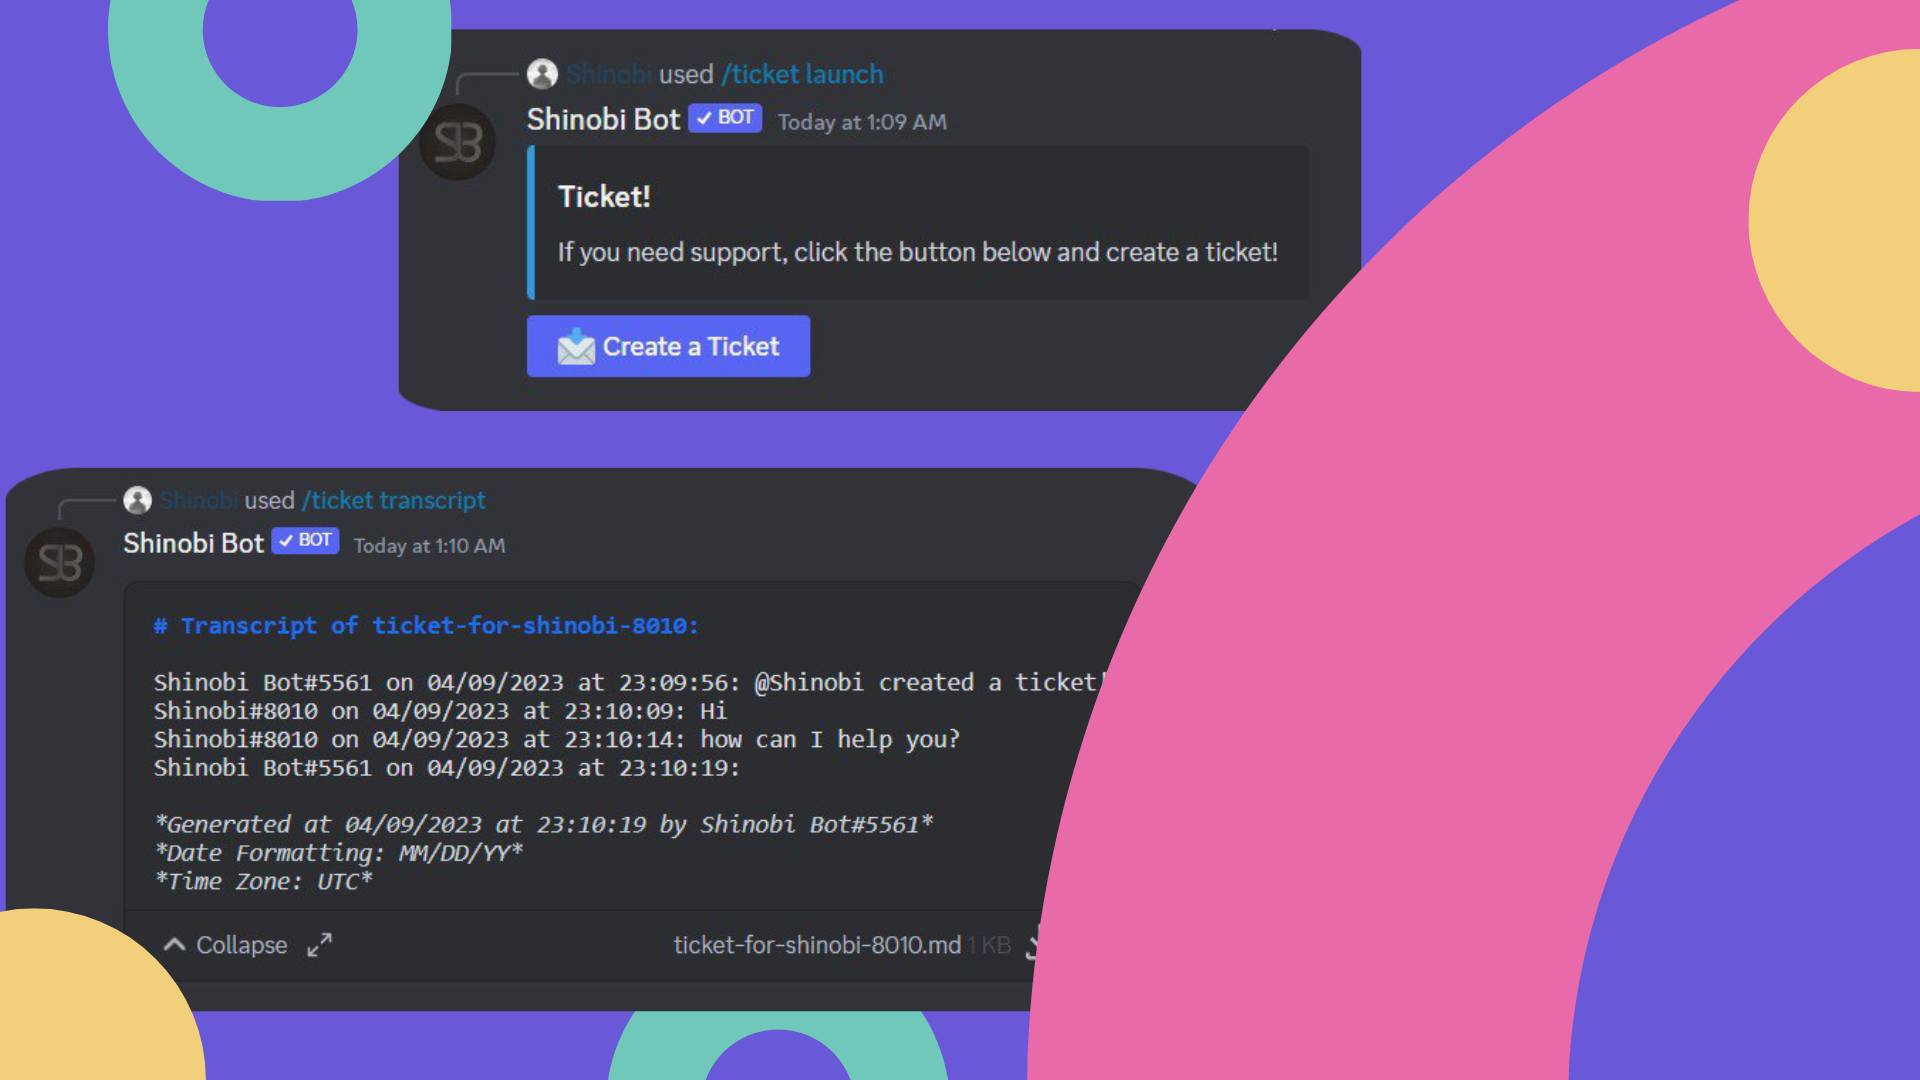This screenshot has height=1080, width=1920.
Task: Click the Shinobi Bot avatar icon bottom
Action: (62, 562)
